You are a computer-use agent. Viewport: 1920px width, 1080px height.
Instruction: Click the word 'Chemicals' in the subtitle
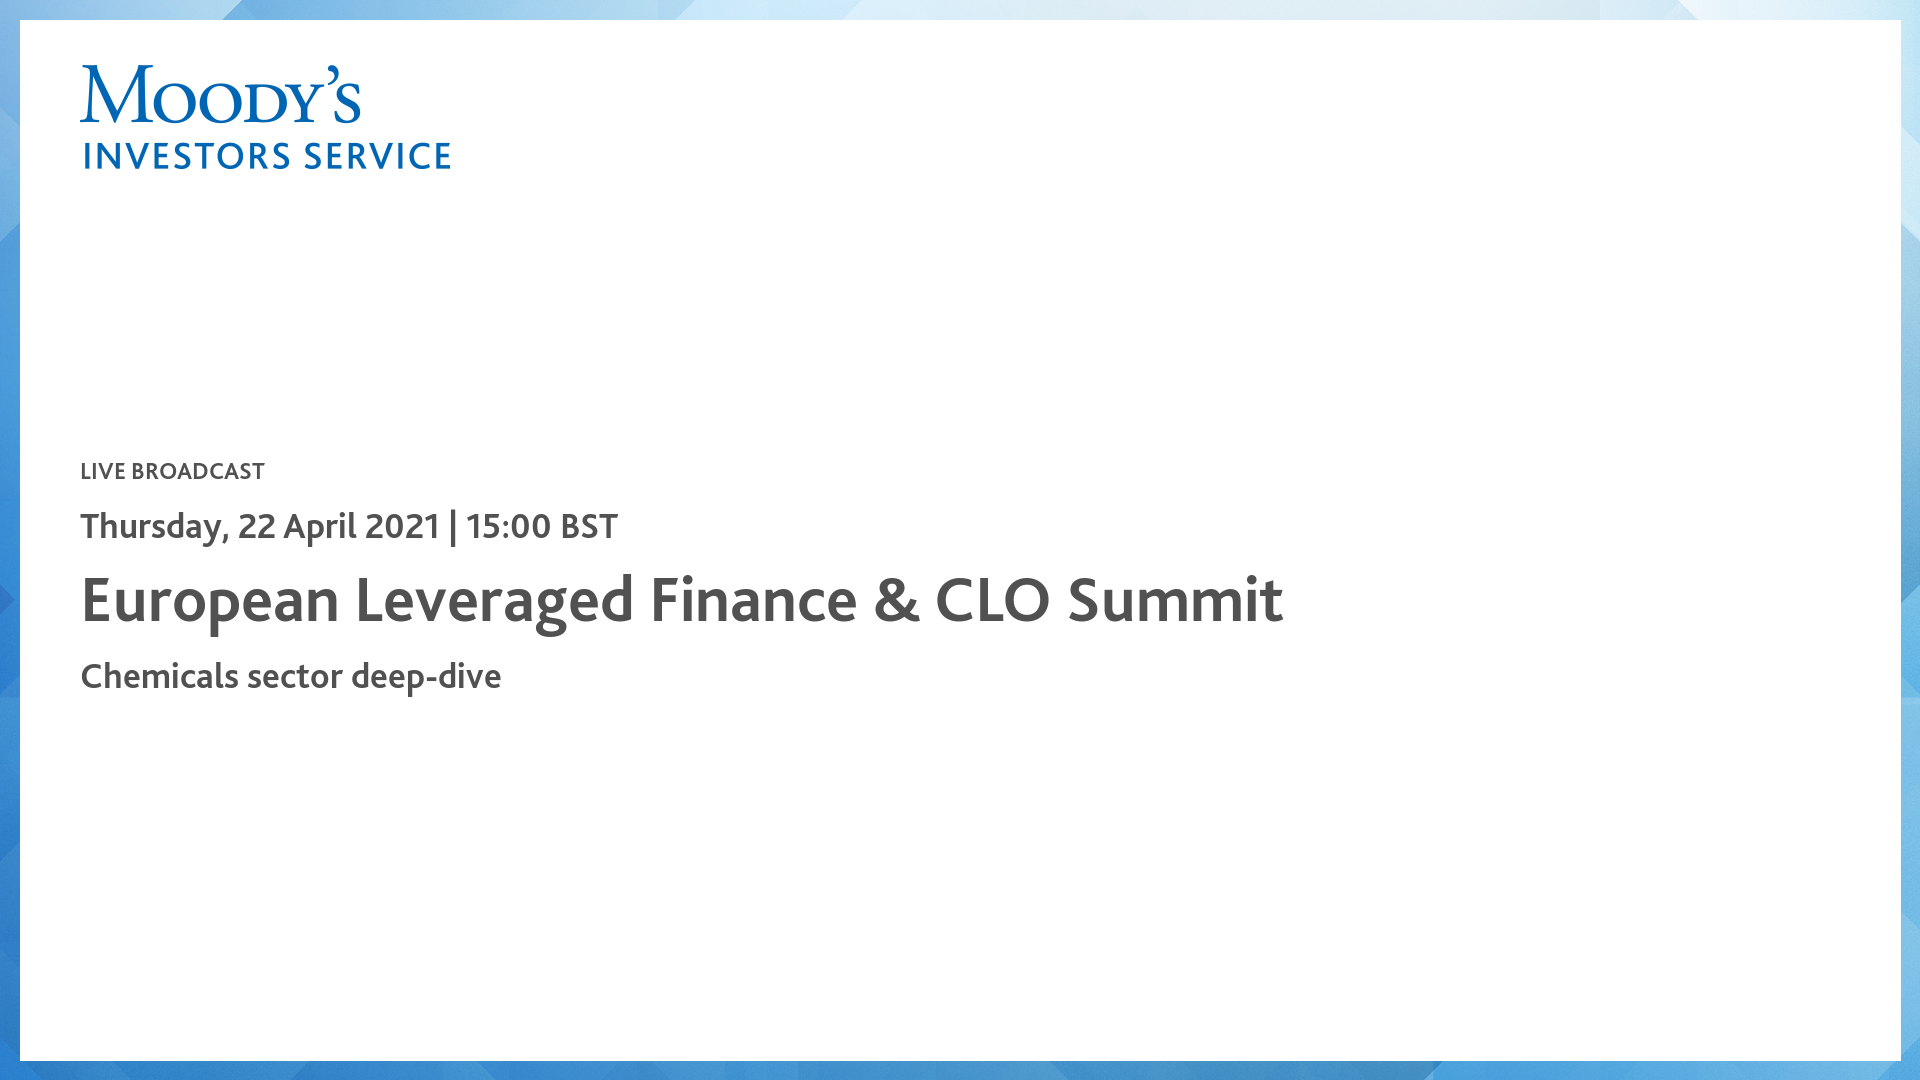point(159,677)
